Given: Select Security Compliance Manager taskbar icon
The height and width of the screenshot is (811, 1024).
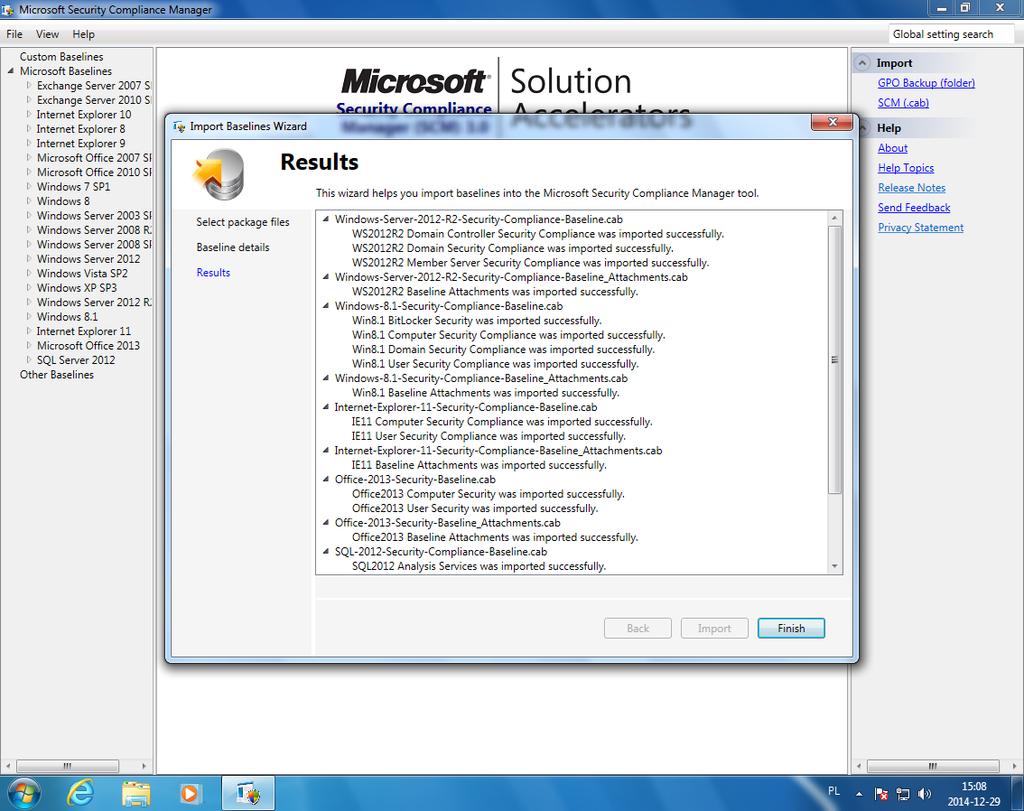Looking at the screenshot, I should (248, 793).
